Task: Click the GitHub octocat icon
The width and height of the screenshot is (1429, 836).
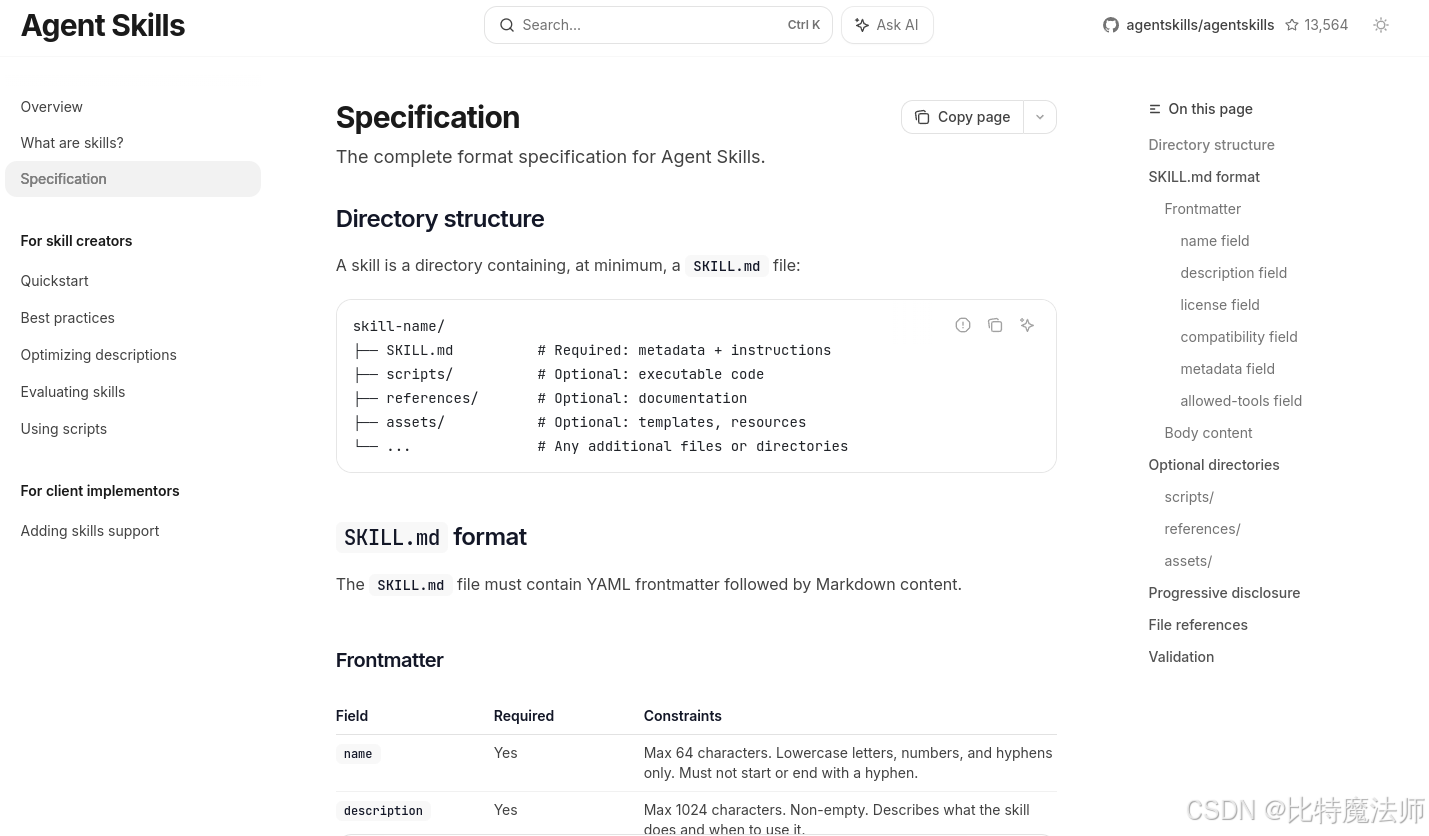Action: coord(1111,25)
